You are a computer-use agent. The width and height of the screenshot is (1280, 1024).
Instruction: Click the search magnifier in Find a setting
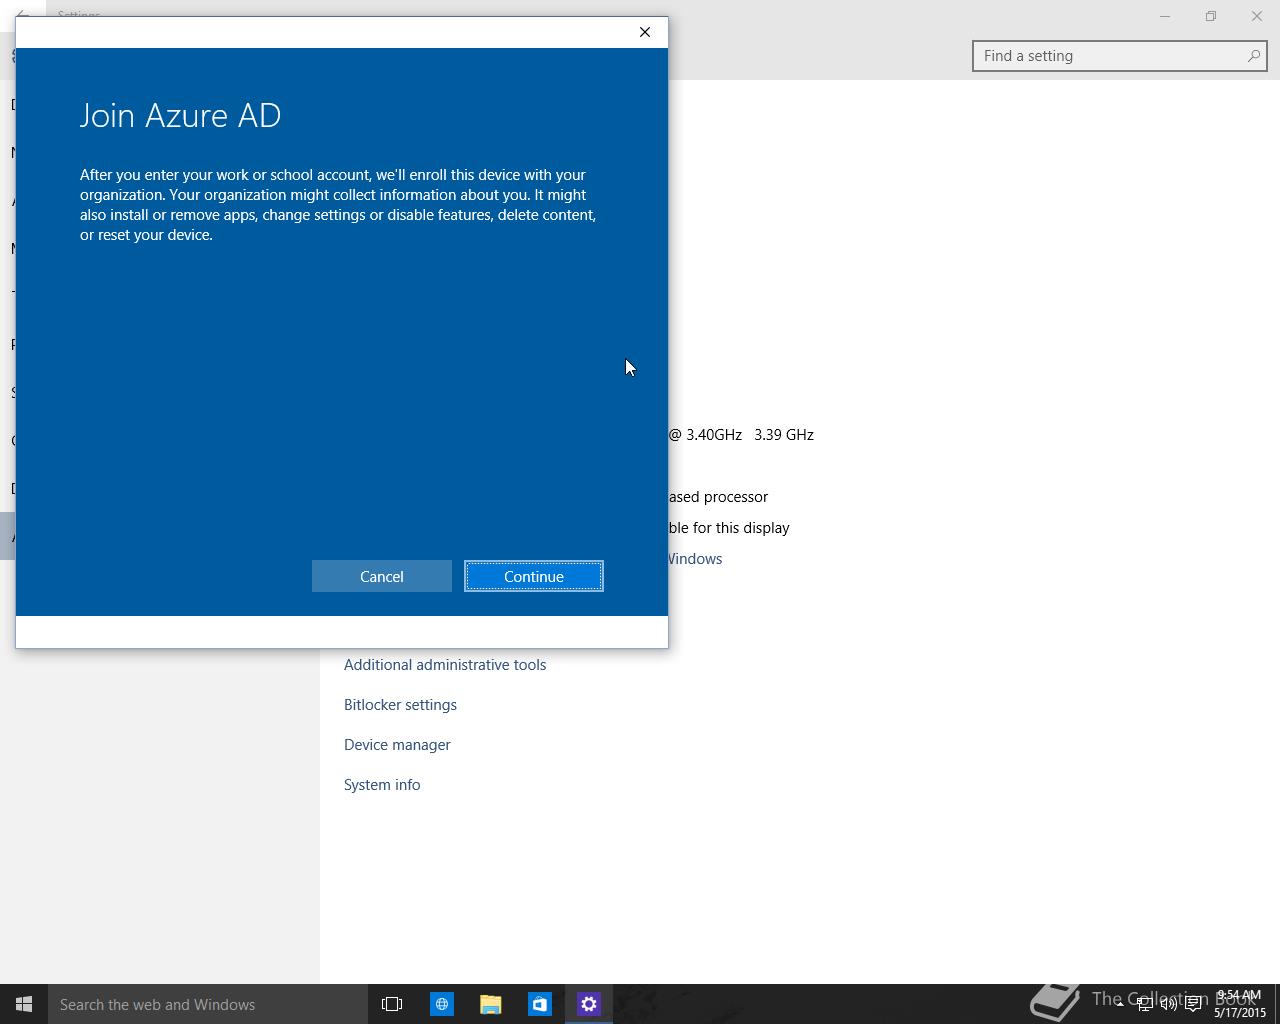(1254, 56)
